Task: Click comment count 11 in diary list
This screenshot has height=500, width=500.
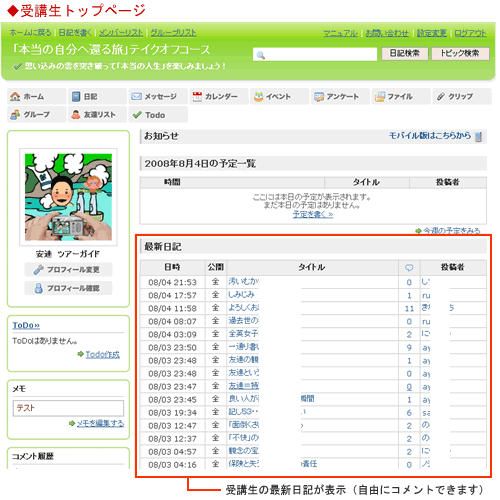Action: pyautogui.click(x=409, y=309)
